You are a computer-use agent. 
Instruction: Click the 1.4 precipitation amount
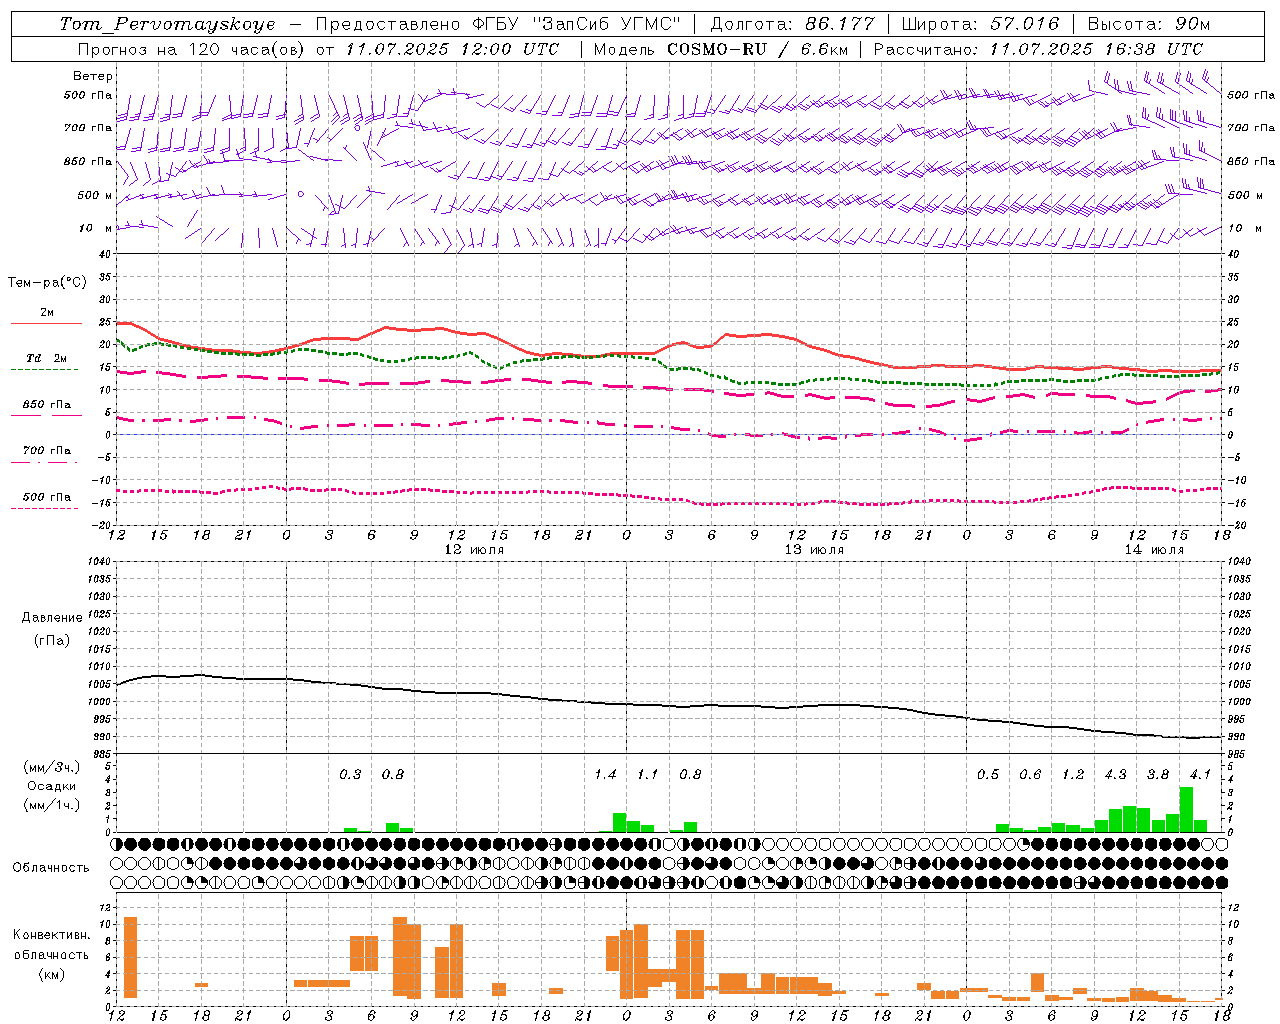tap(605, 775)
